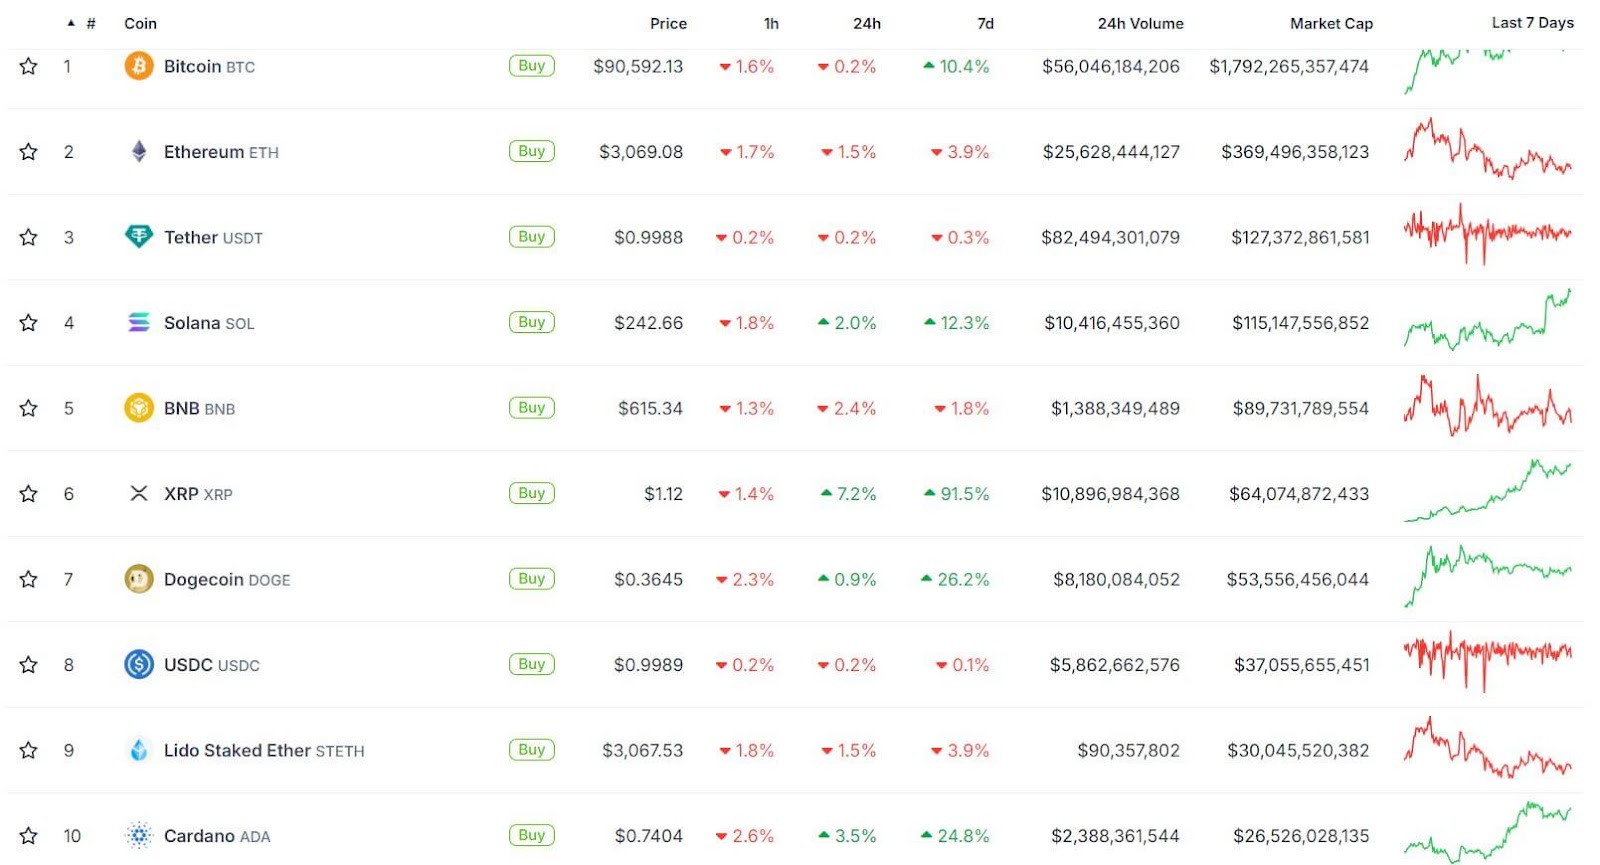Sort by the 7d change column

click(985, 23)
